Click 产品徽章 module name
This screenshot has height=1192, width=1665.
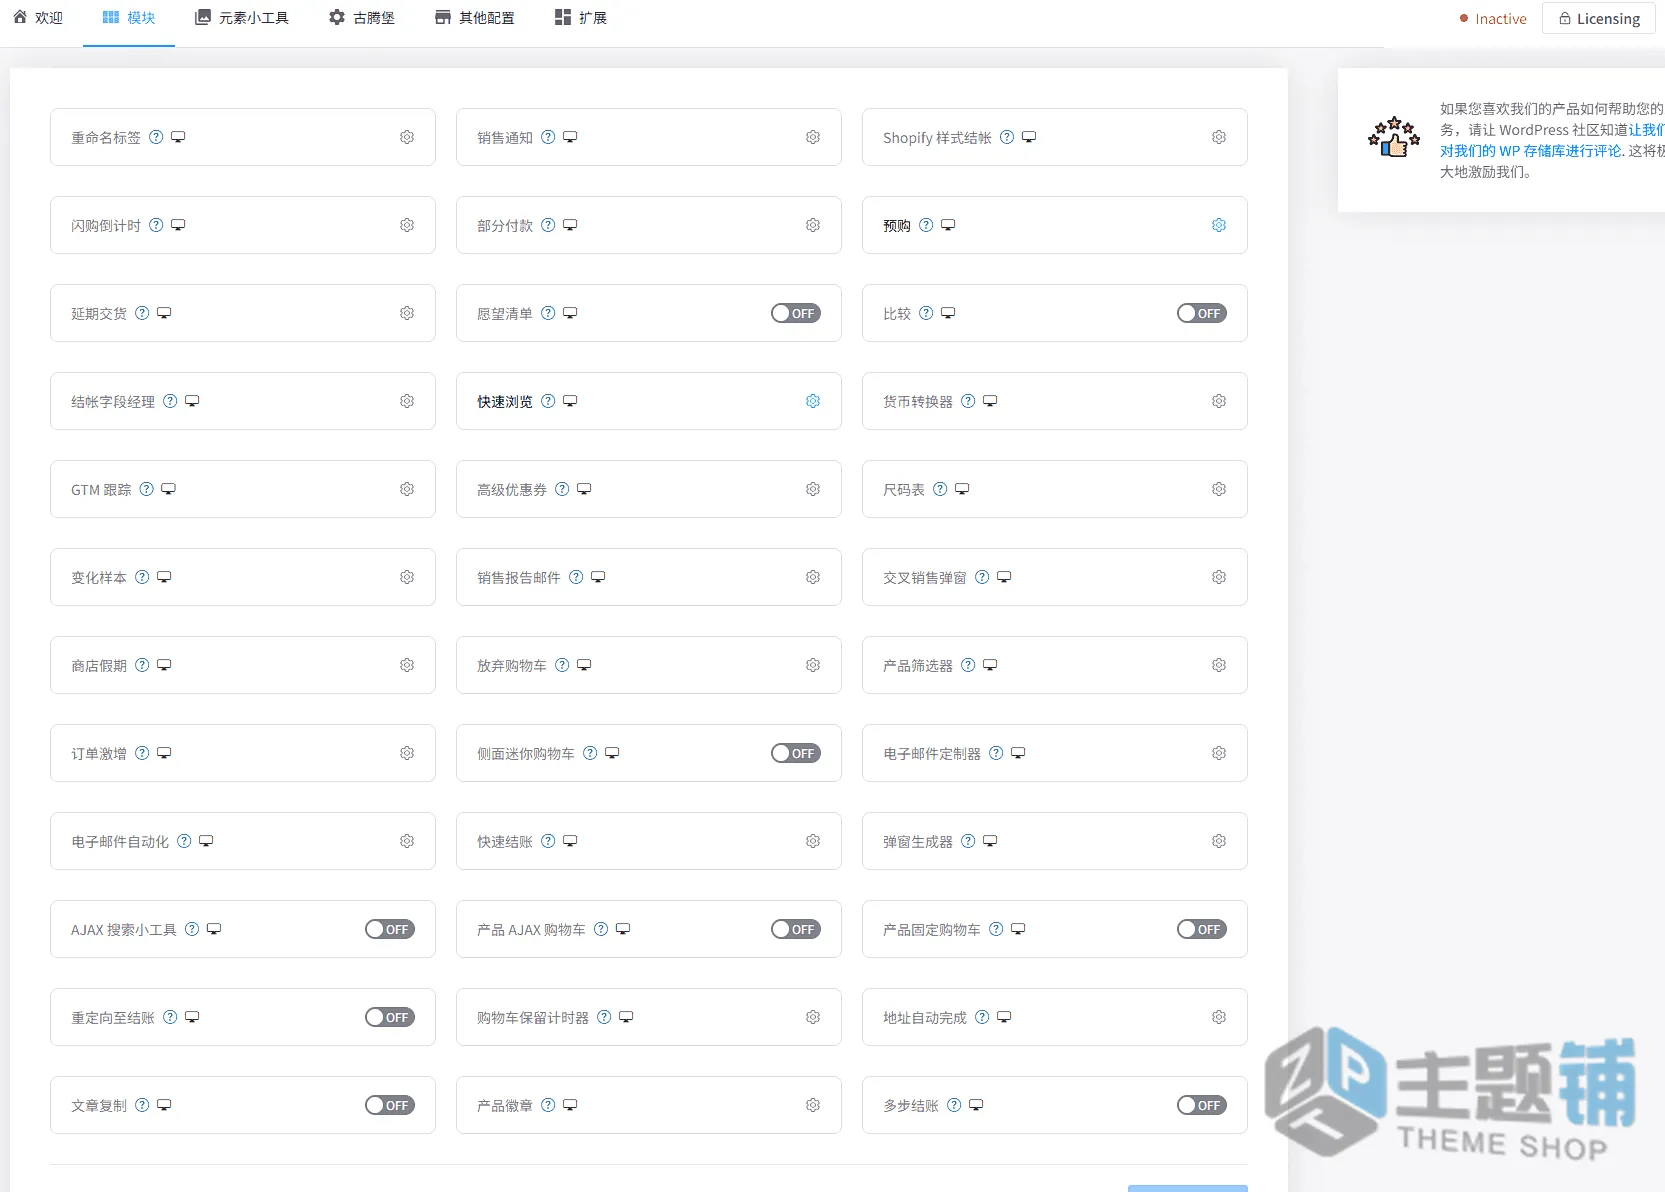pyautogui.click(x=505, y=1105)
